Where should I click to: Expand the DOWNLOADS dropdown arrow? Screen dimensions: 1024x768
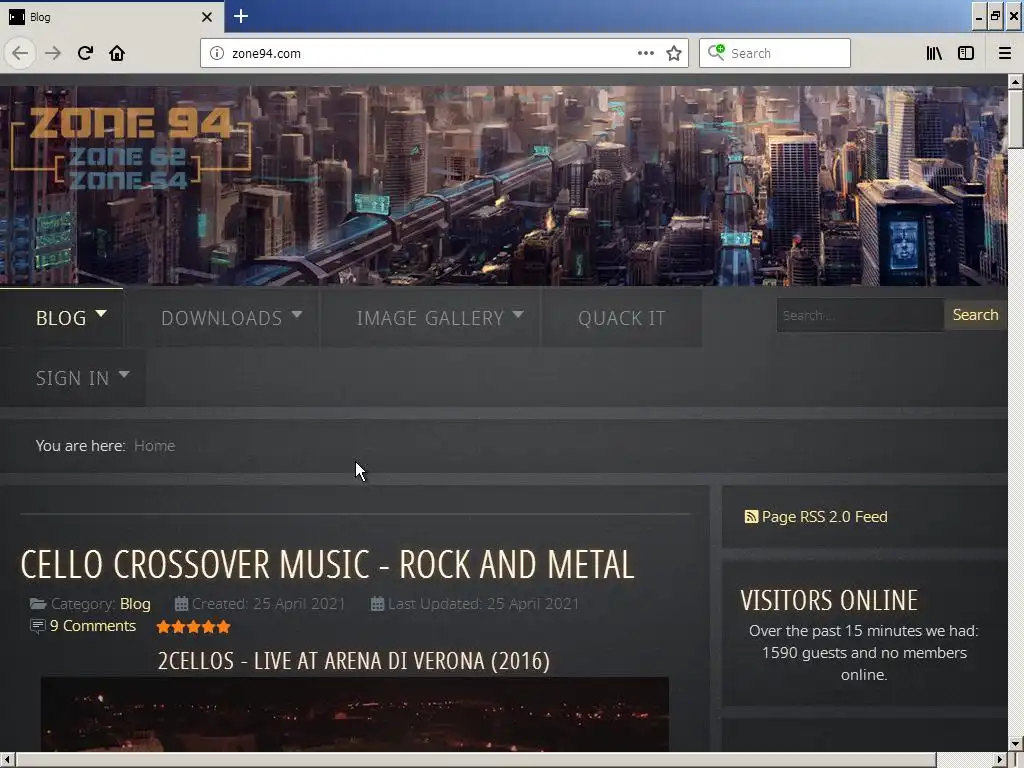[297, 314]
